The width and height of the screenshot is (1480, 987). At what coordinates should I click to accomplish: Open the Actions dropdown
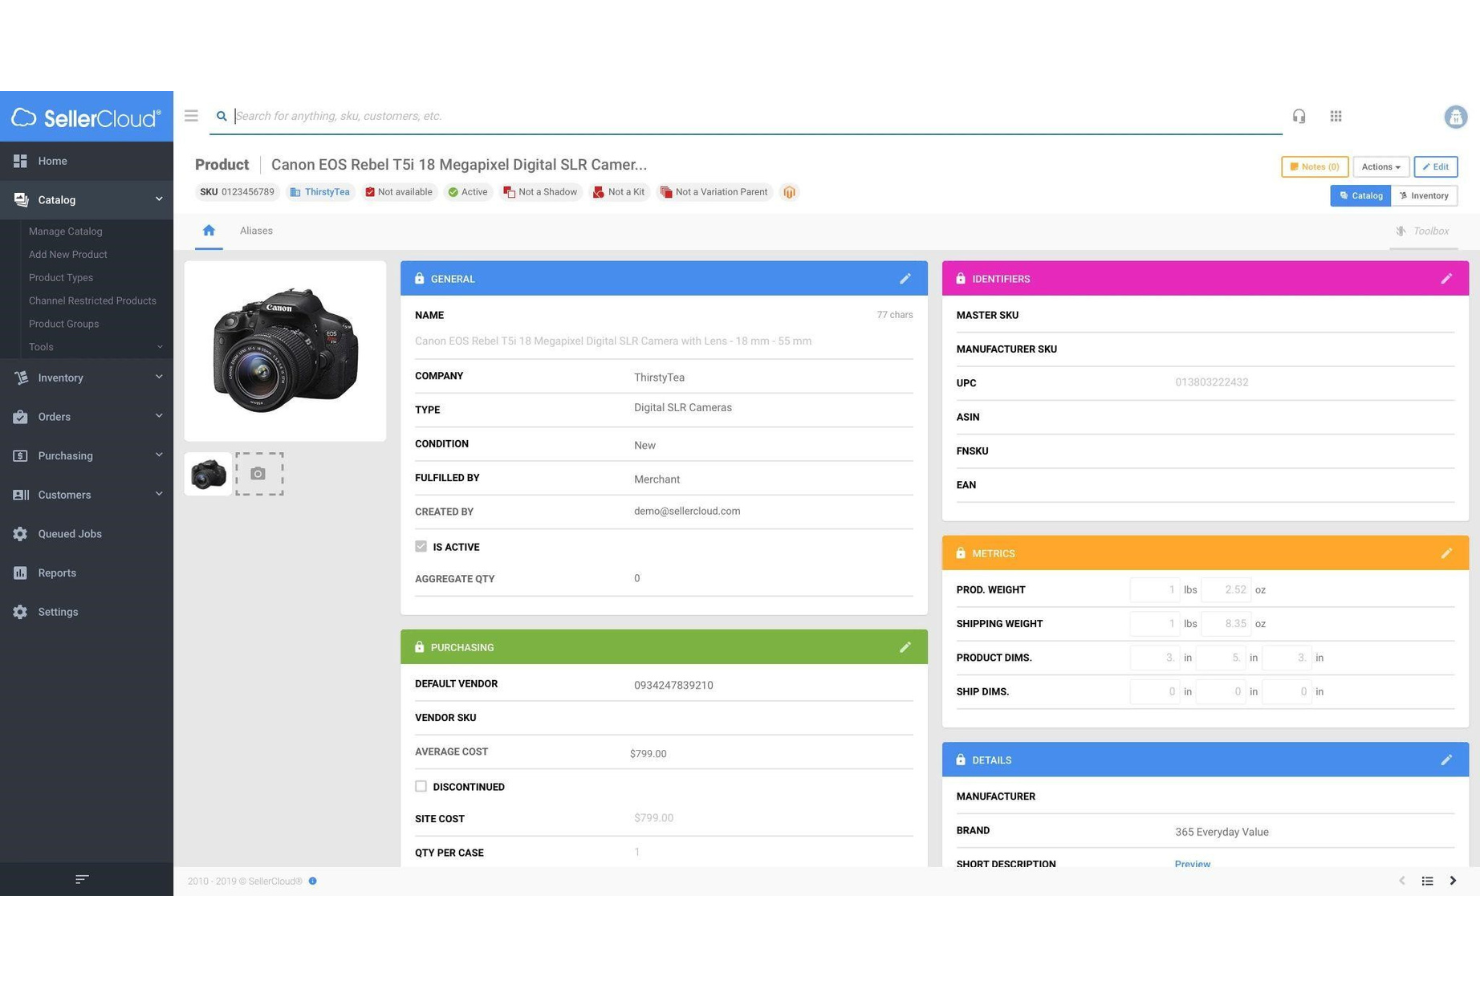coord(1381,167)
